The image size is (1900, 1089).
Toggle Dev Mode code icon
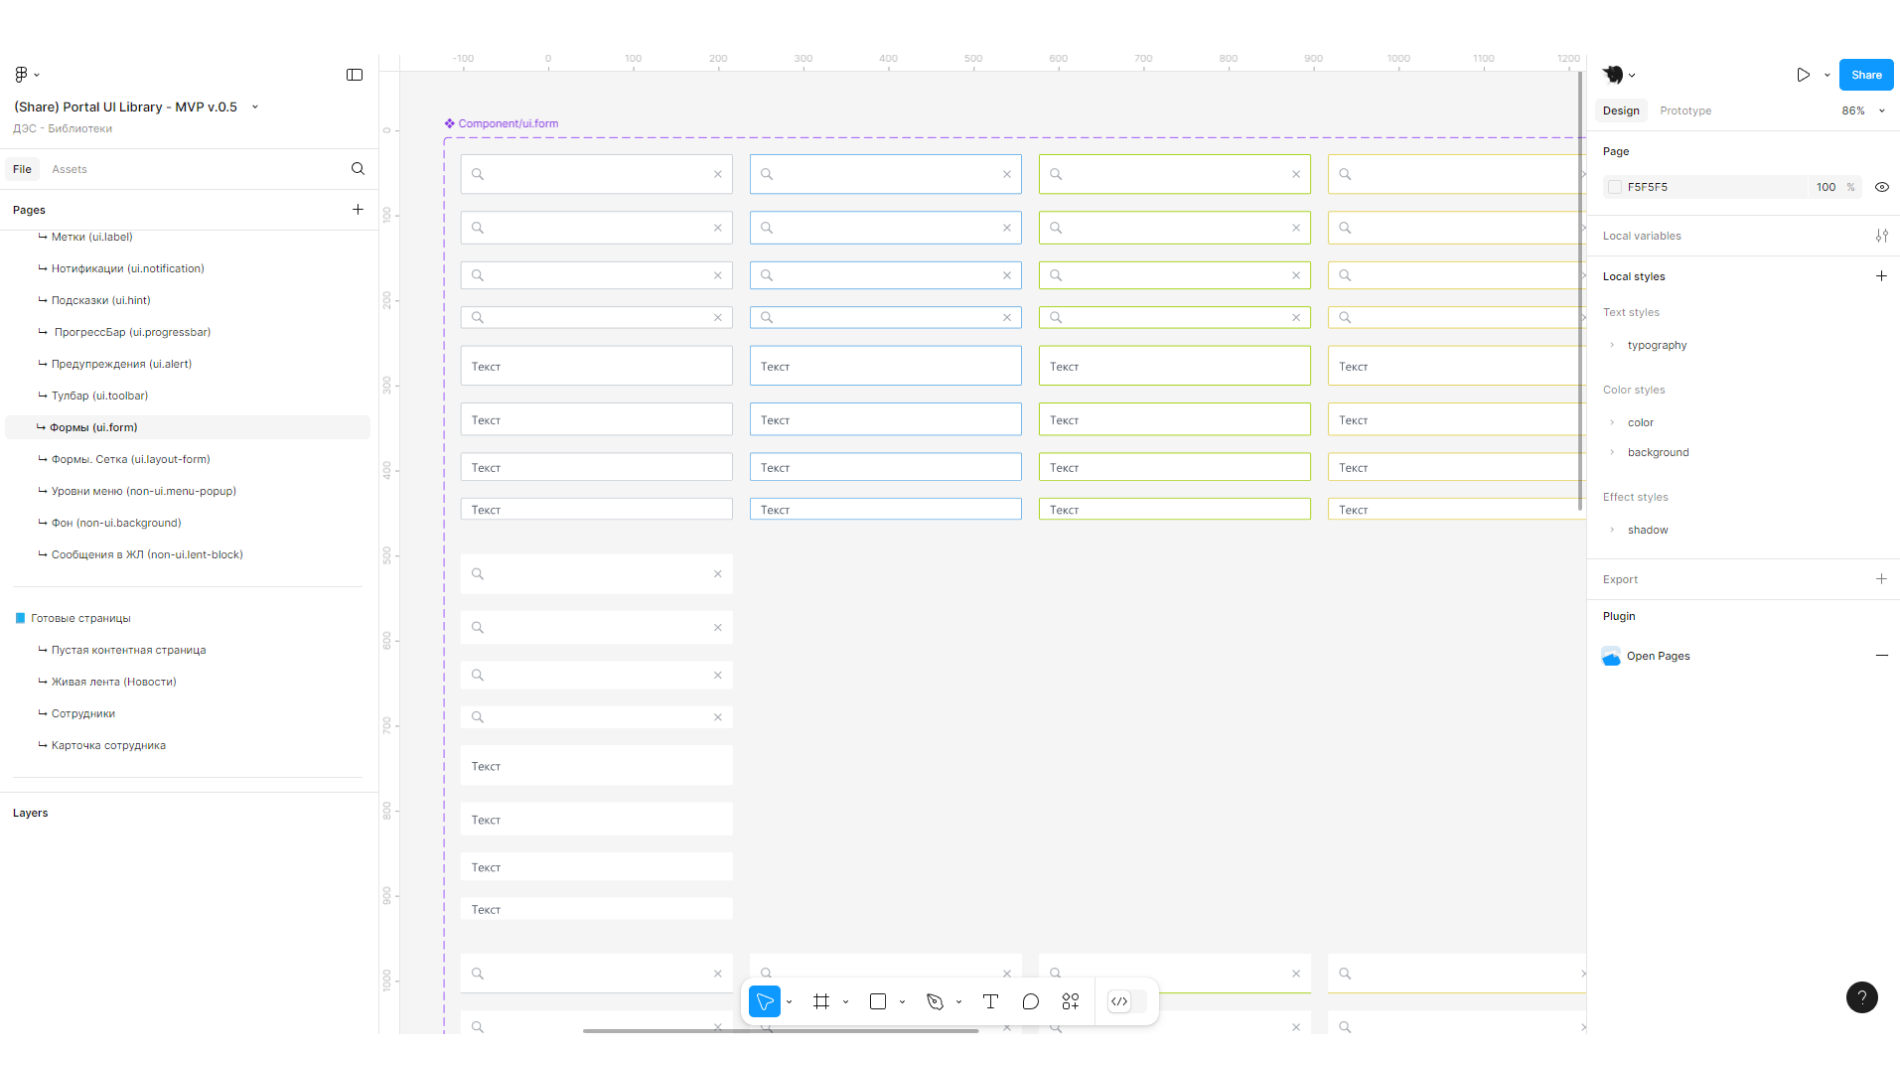[1119, 1001]
